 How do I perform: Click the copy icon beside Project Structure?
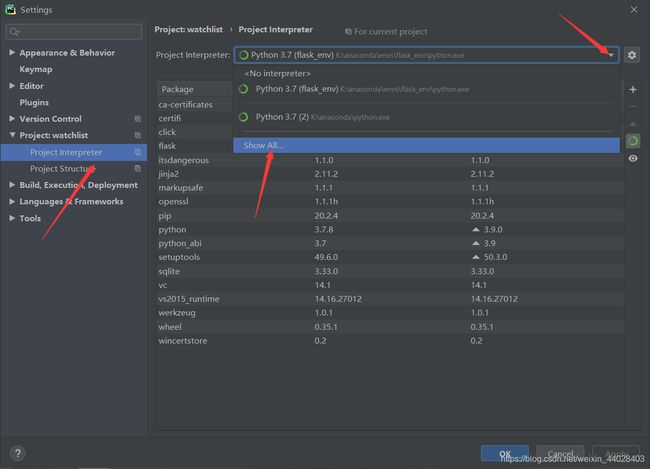point(138,168)
